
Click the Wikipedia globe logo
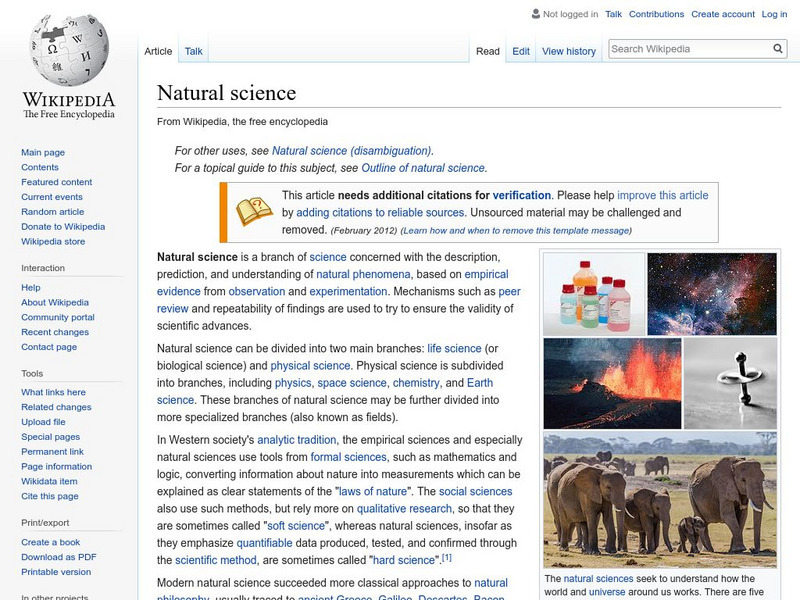tap(68, 50)
